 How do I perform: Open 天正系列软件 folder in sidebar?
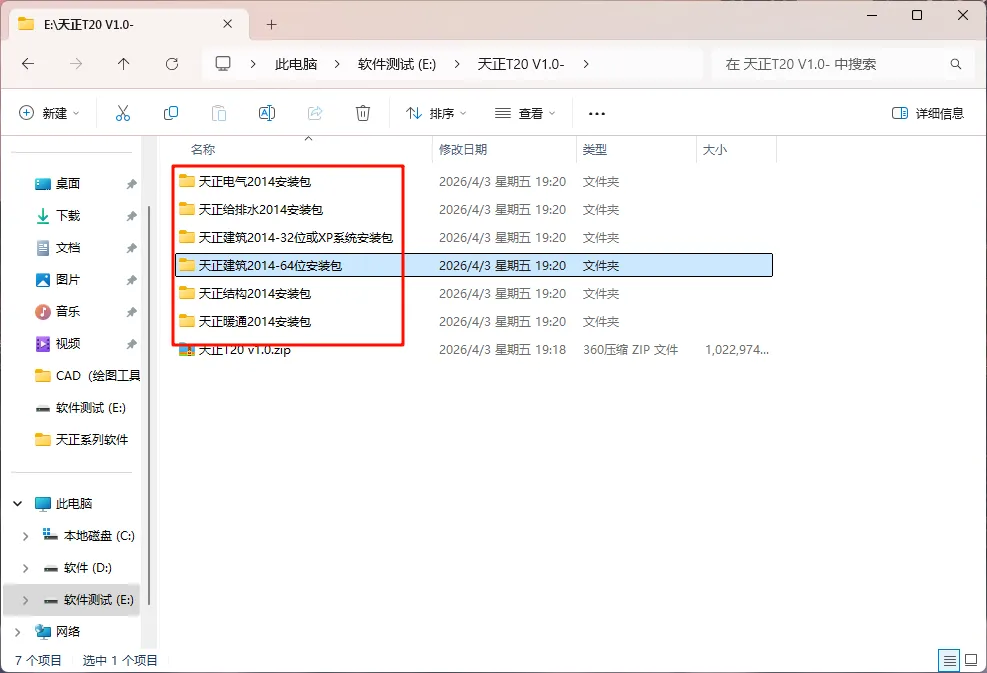[82, 439]
